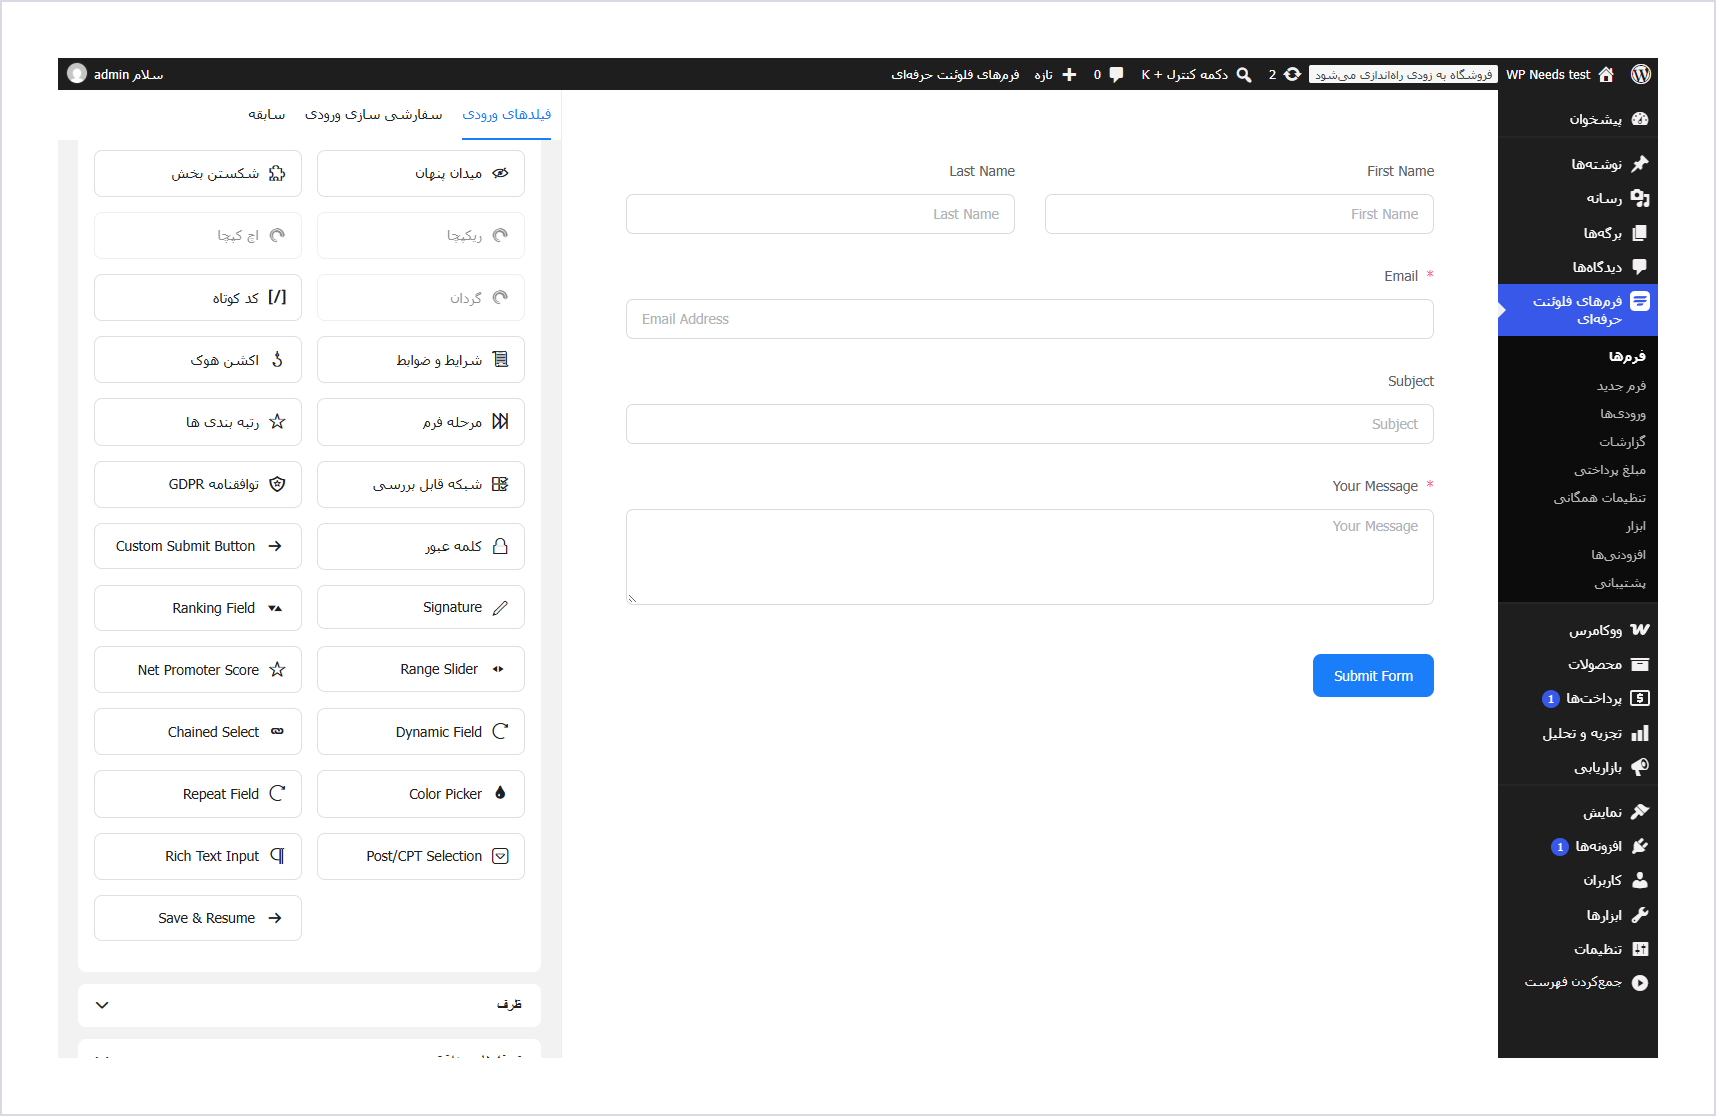Add the shortcode field
The height and width of the screenshot is (1116, 1716).
pyautogui.click(x=198, y=297)
